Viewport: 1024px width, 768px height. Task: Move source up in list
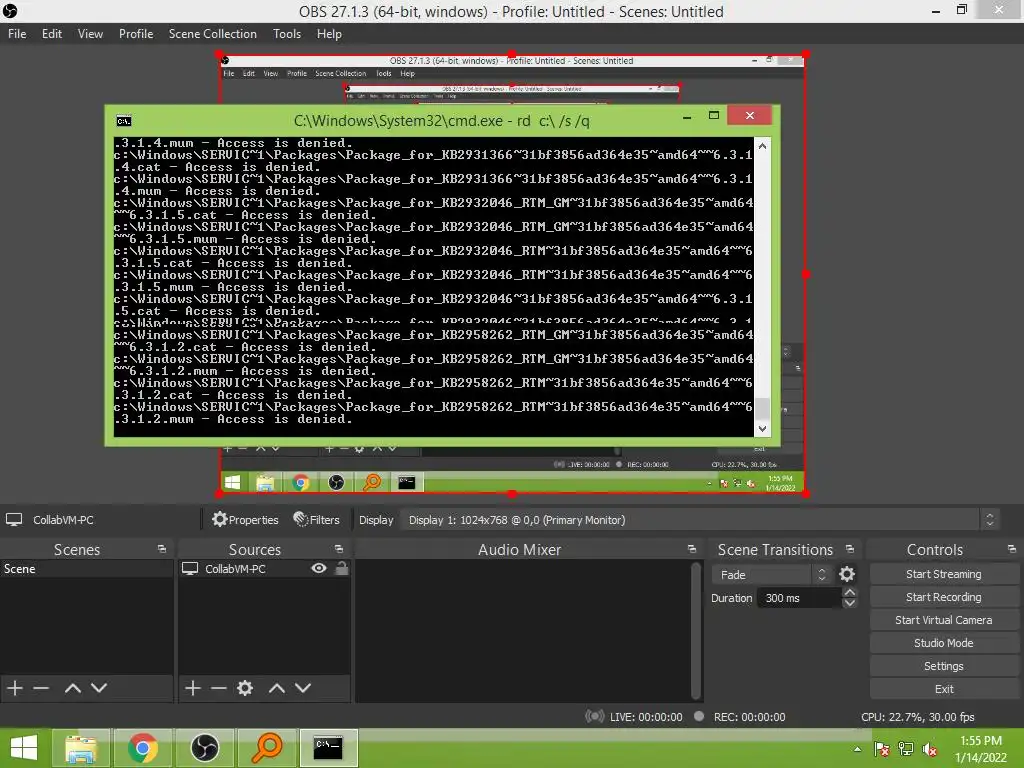click(277, 688)
